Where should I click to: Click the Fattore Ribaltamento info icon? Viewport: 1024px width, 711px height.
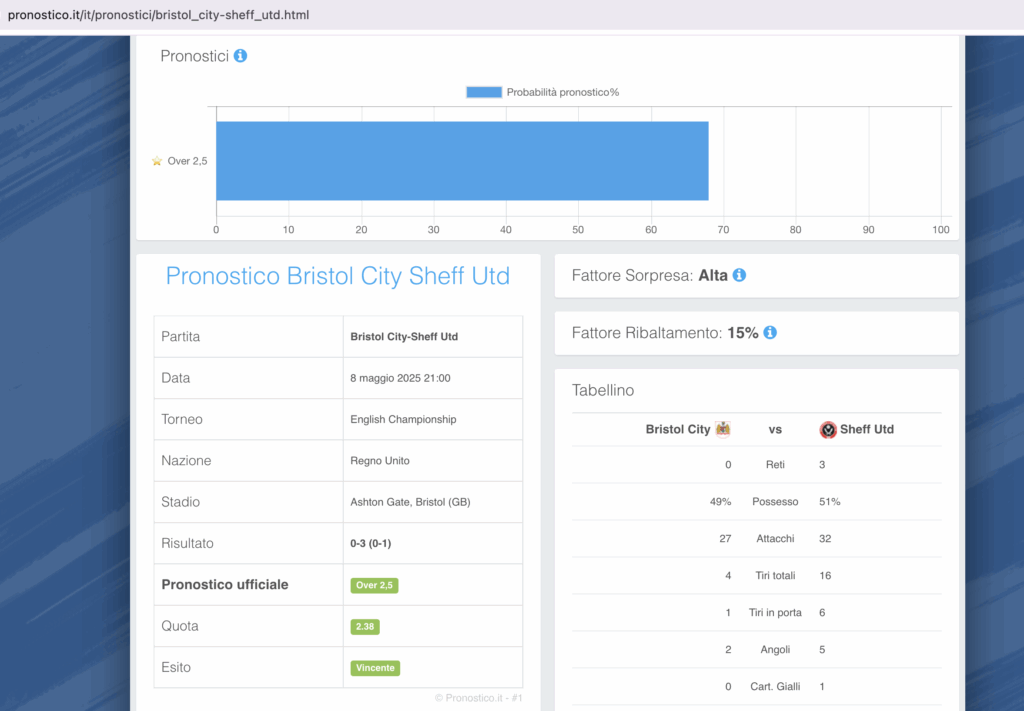click(771, 333)
